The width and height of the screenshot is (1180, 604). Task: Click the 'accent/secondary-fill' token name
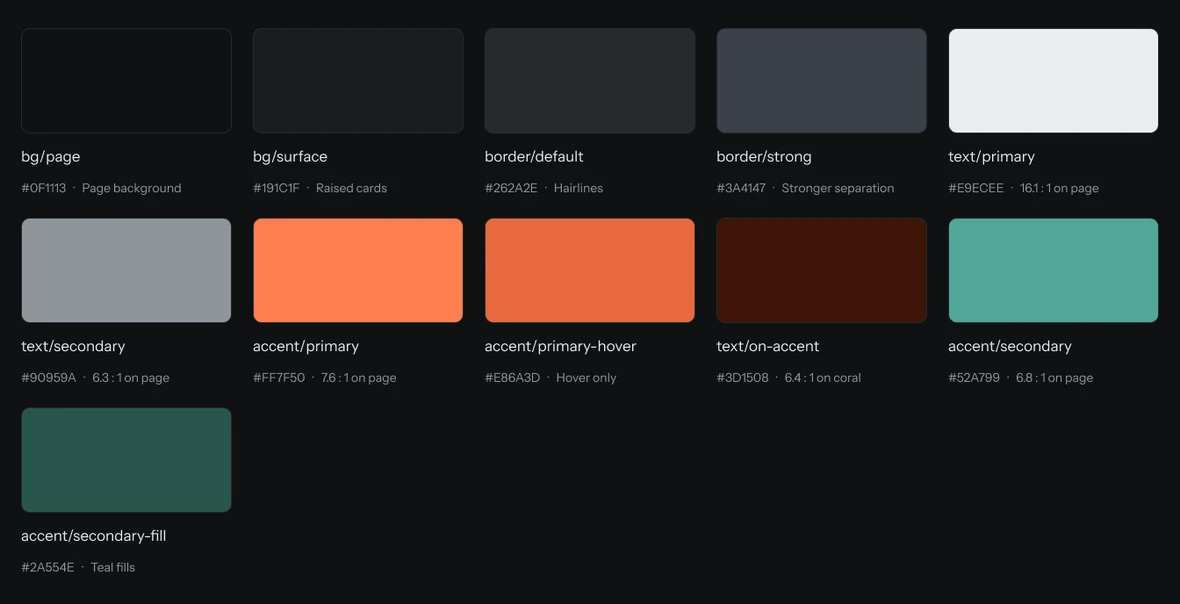coord(94,536)
